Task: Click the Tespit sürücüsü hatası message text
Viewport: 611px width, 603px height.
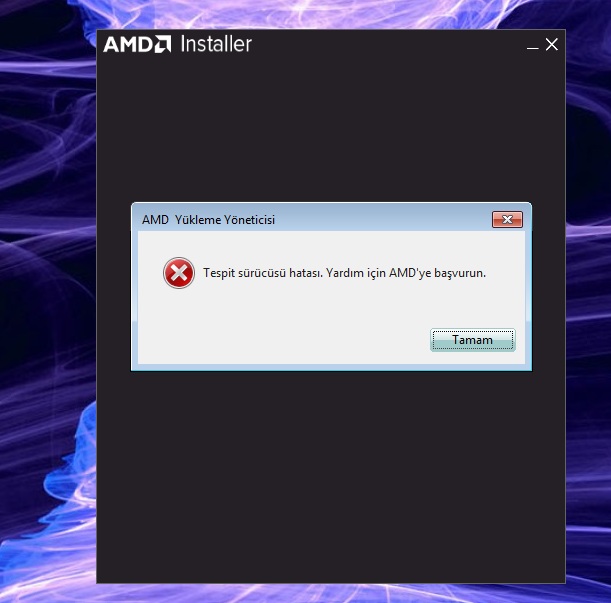Action: point(263,273)
